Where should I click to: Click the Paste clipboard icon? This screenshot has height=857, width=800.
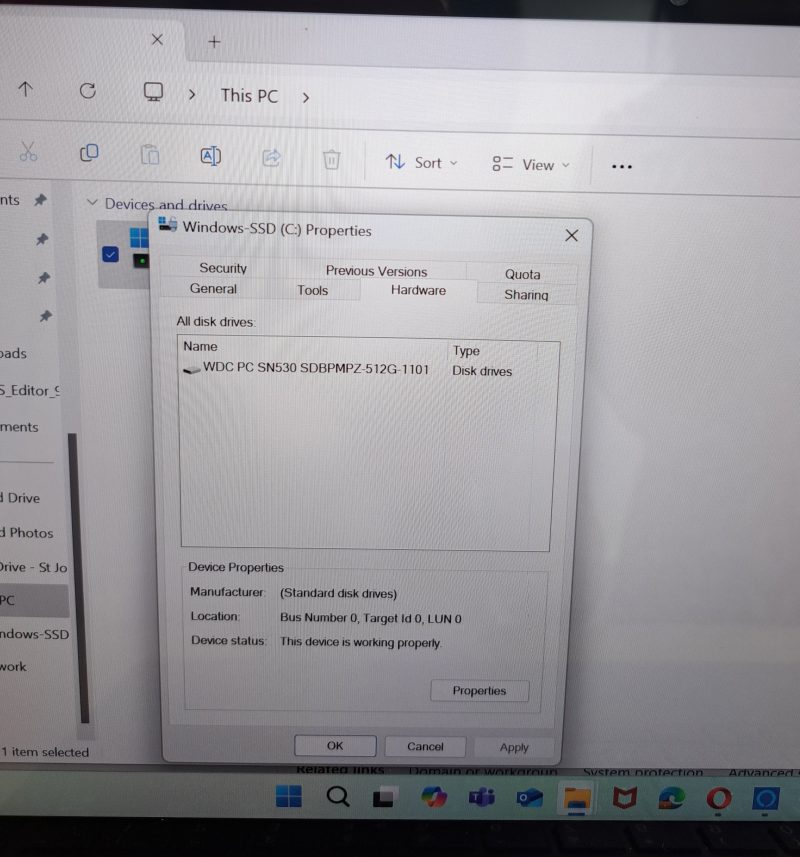pos(150,155)
